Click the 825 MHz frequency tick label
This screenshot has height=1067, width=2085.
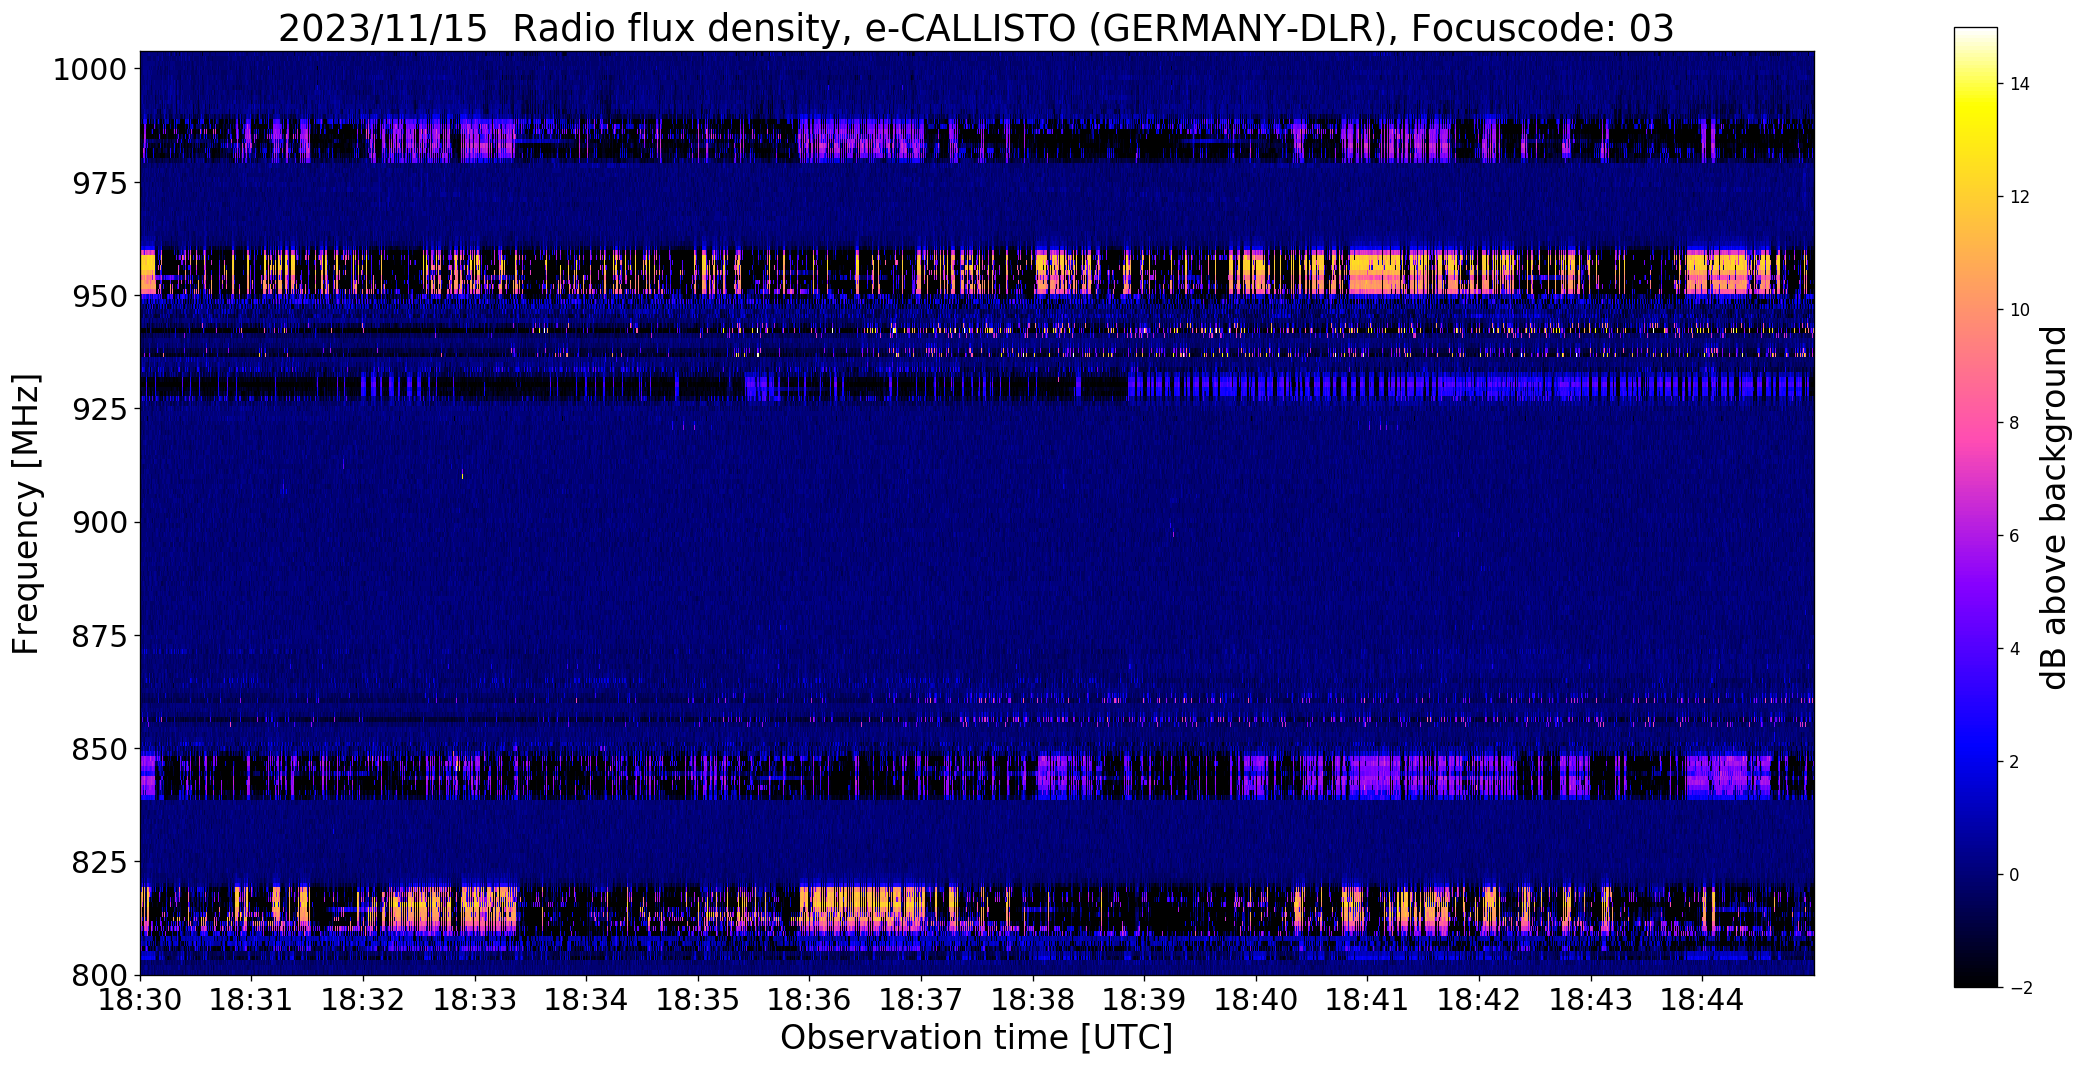tap(99, 862)
